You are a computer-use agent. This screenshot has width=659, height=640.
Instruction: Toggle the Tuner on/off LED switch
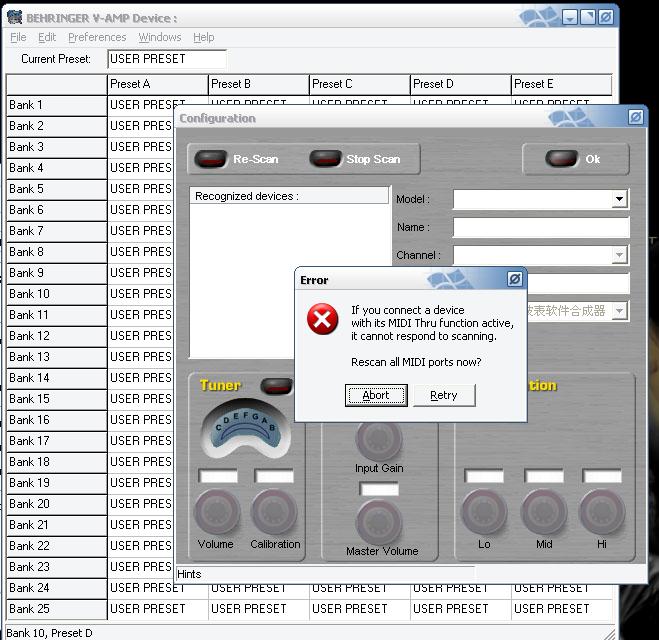click(x=275, y=386)
